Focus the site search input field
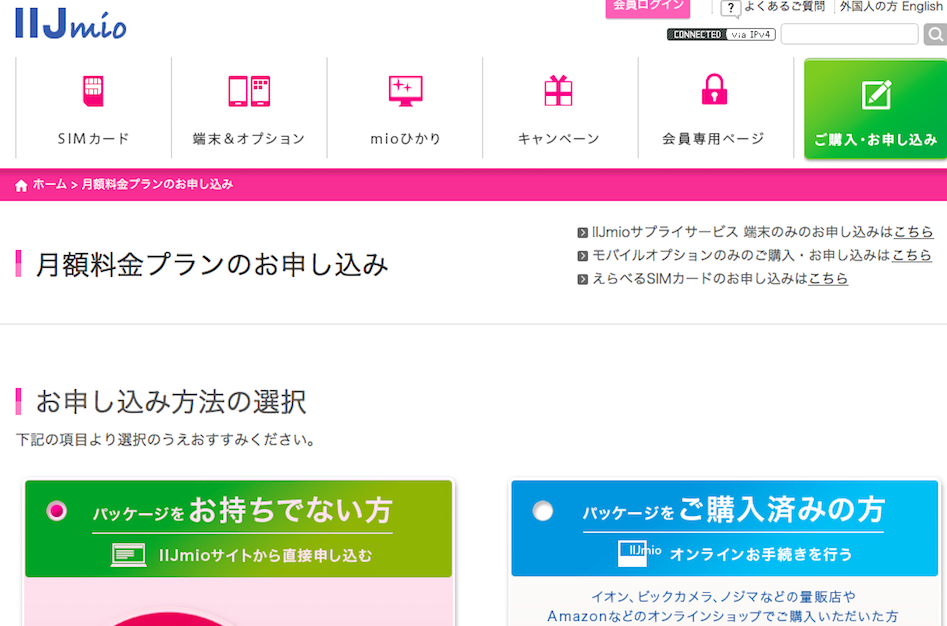Viewport: 947px width, 626px height. click(849, 34)
